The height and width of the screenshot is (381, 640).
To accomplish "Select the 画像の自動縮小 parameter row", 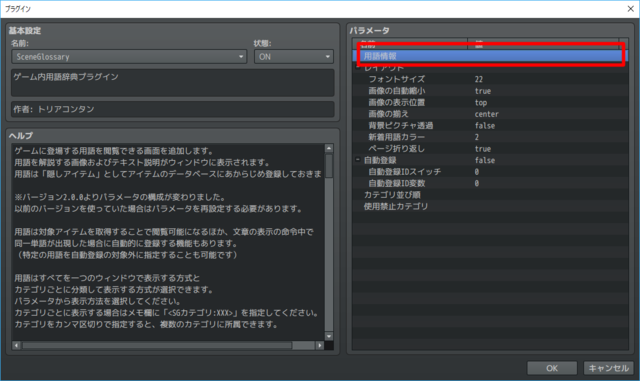I will tap(490, 91).
